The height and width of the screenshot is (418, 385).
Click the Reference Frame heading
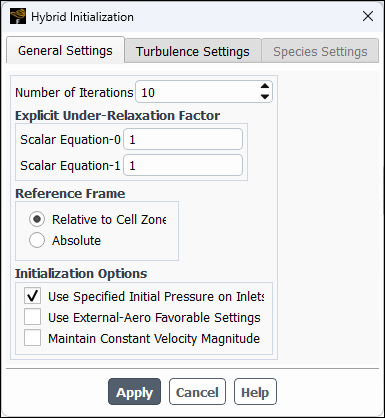70,194
